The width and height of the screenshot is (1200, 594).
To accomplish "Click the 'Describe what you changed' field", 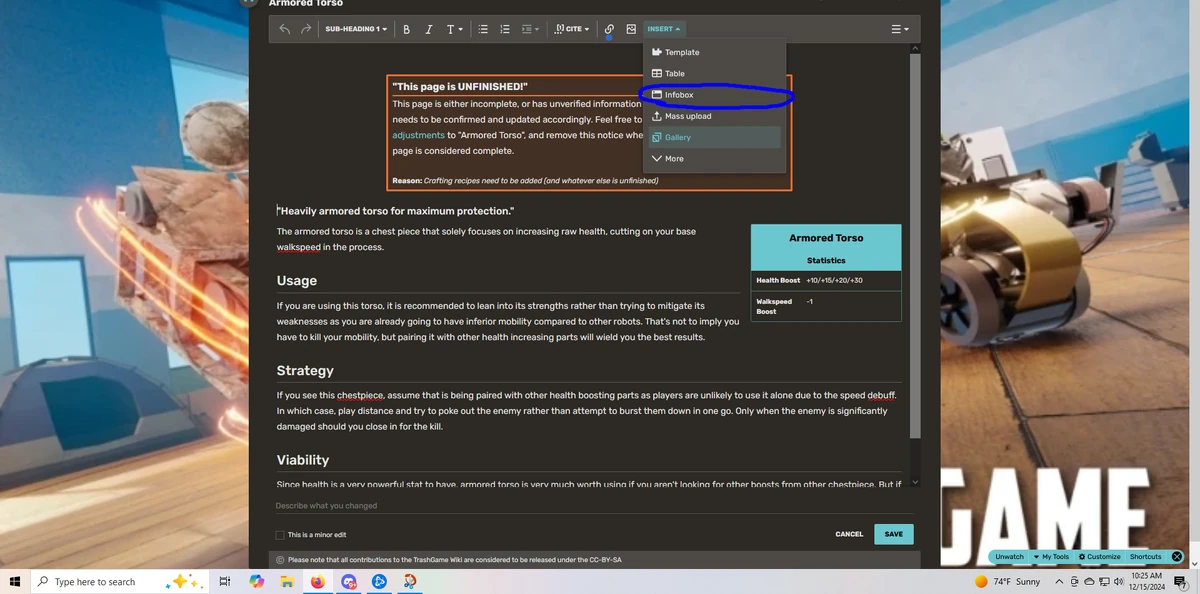I will click(326, 506).
